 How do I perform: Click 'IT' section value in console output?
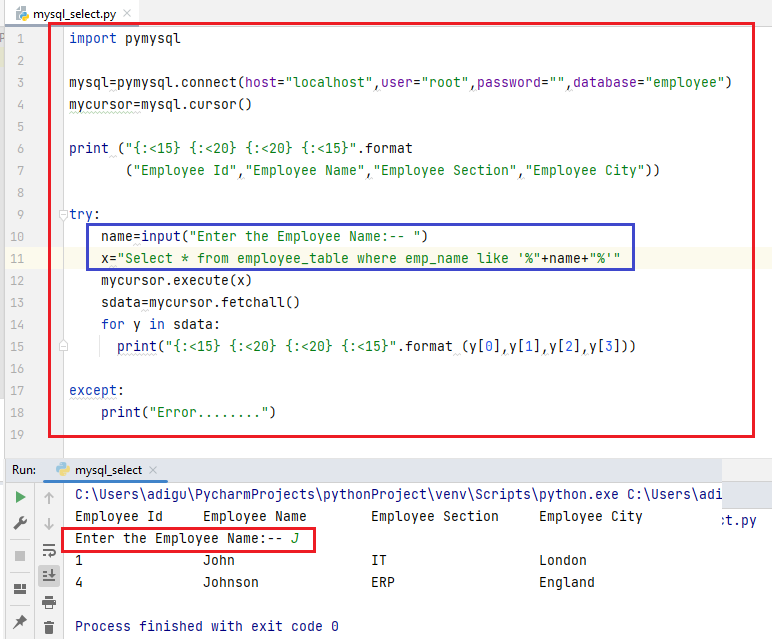pyautogui.click(x=379, y=560)
